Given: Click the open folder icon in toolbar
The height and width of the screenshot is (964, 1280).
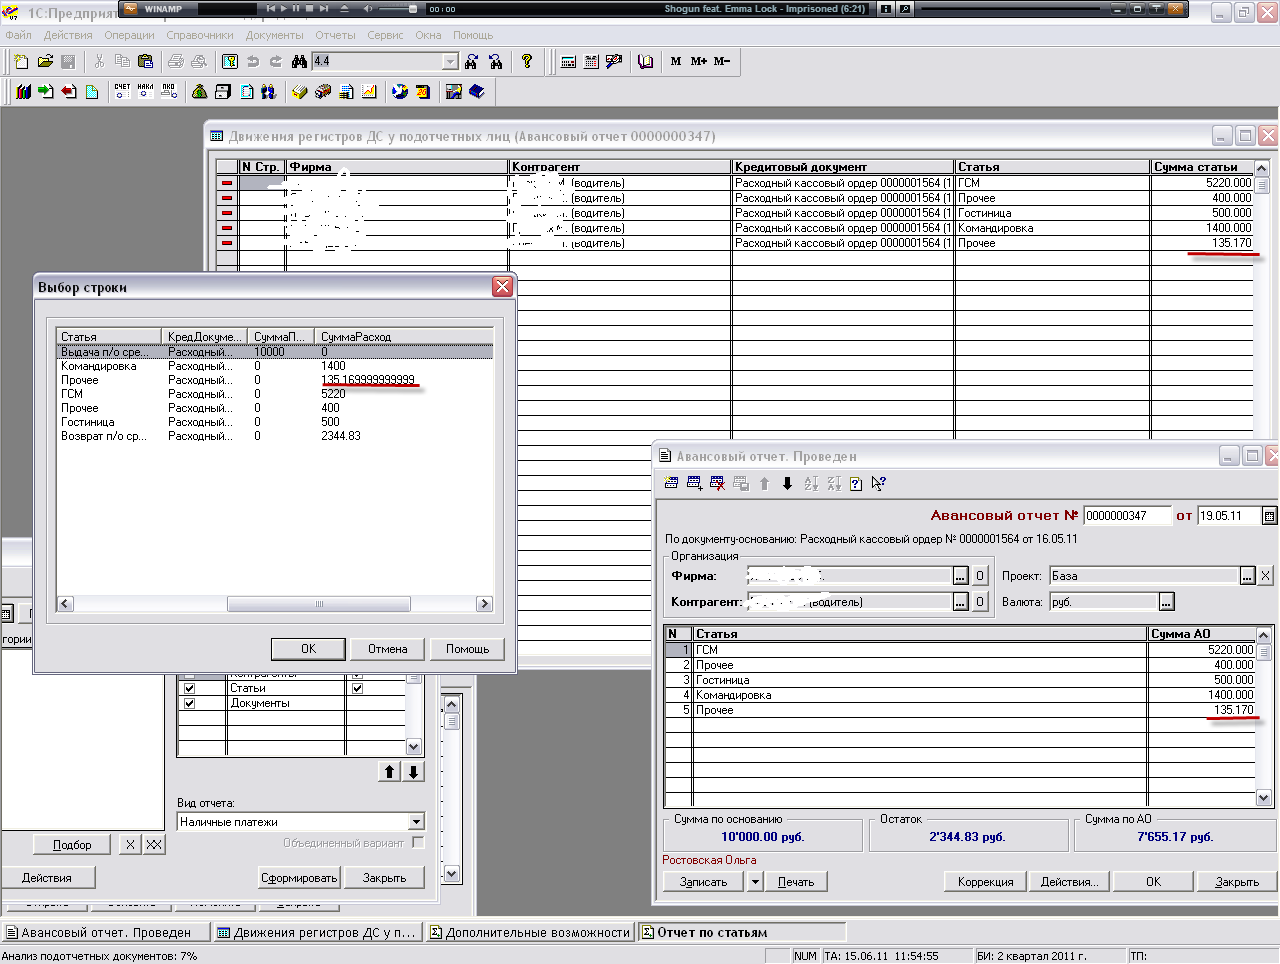Looking at the screenshot, I should 45,62.
